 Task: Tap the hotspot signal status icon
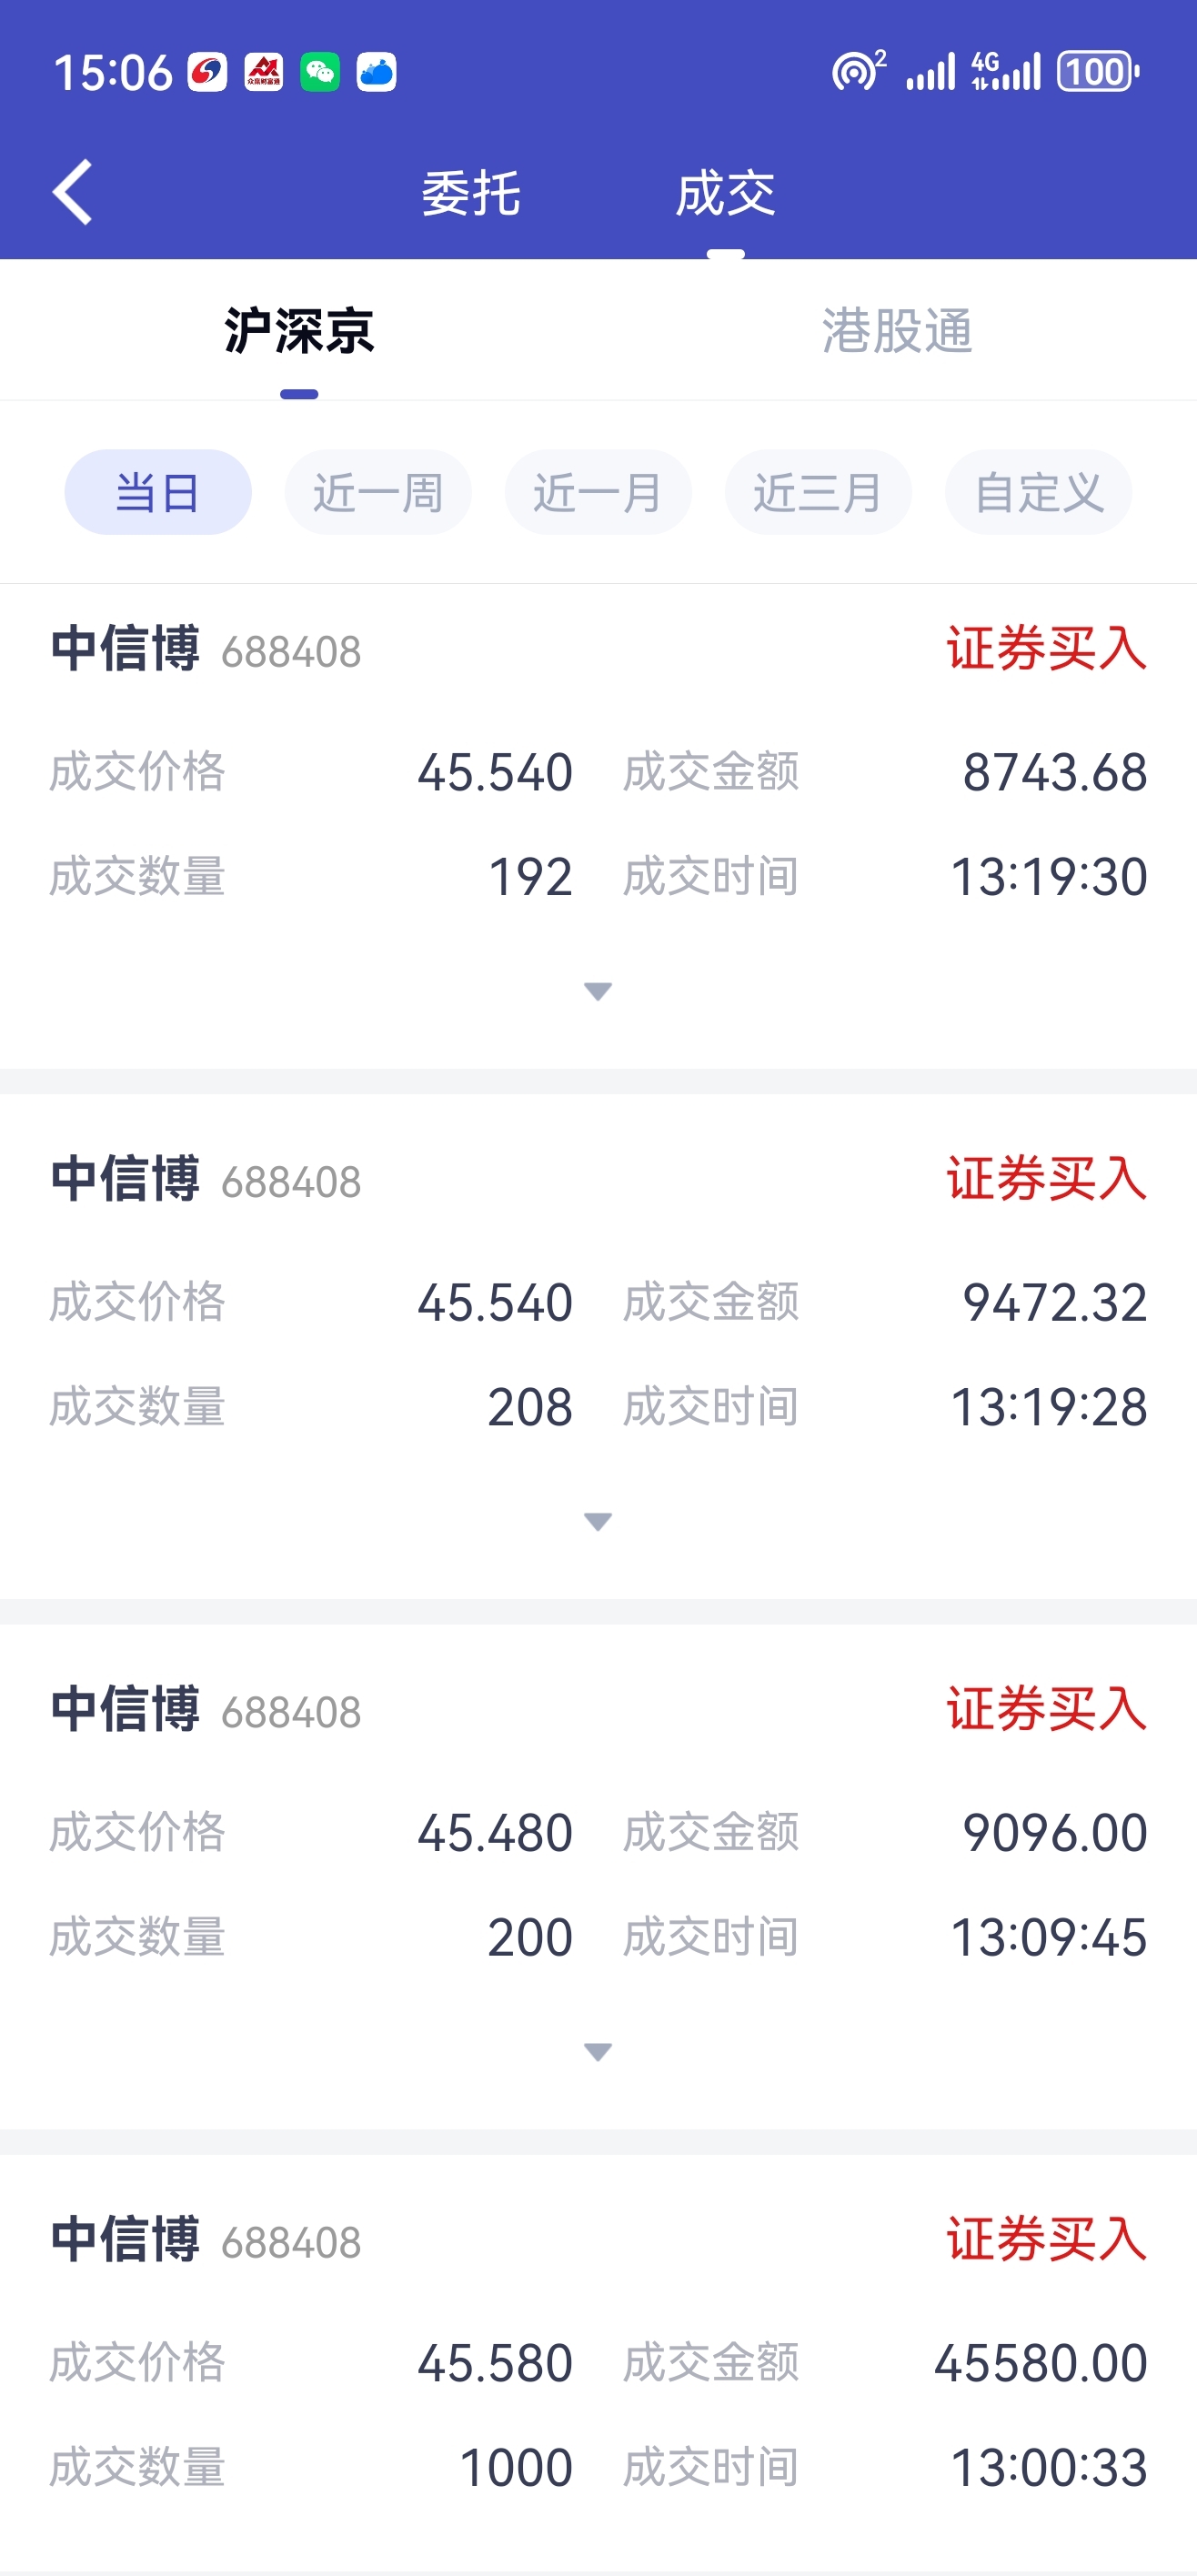(x=859, y=70)
